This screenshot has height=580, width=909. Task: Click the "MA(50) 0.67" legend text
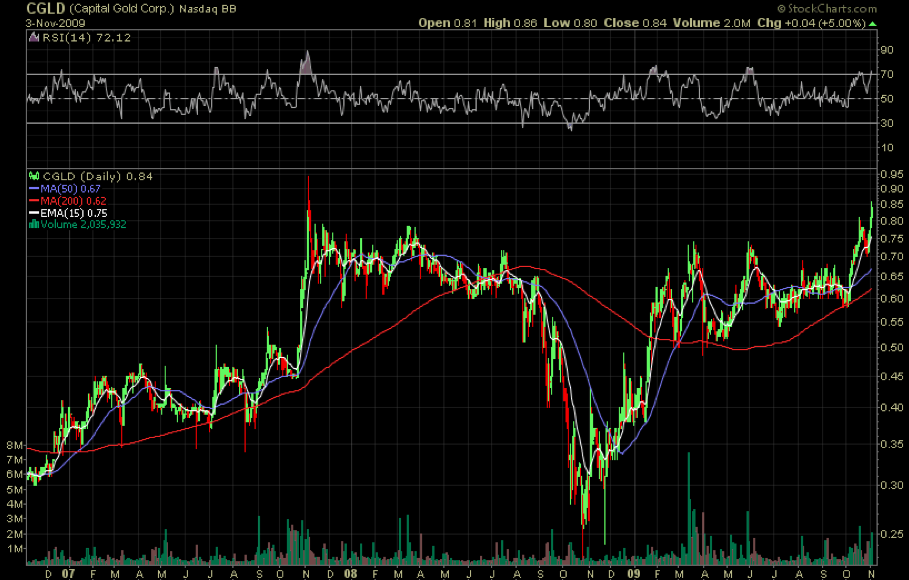coord(70,189)
